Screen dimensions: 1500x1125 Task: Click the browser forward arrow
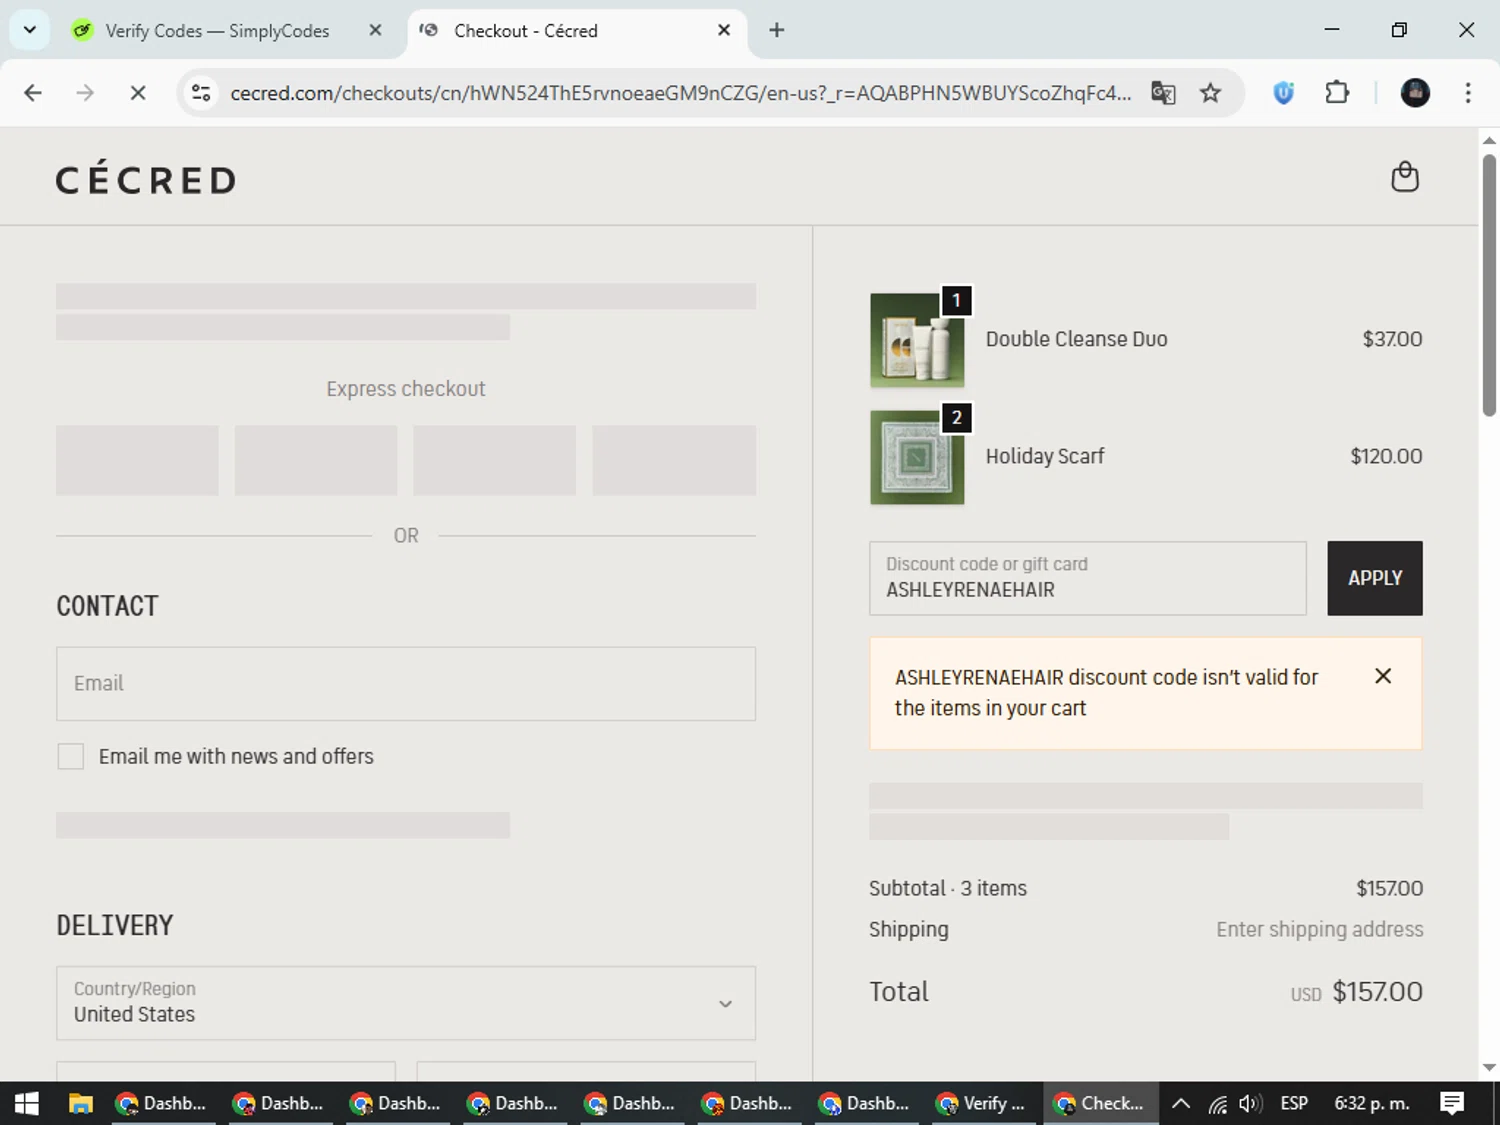pos(85,93)
